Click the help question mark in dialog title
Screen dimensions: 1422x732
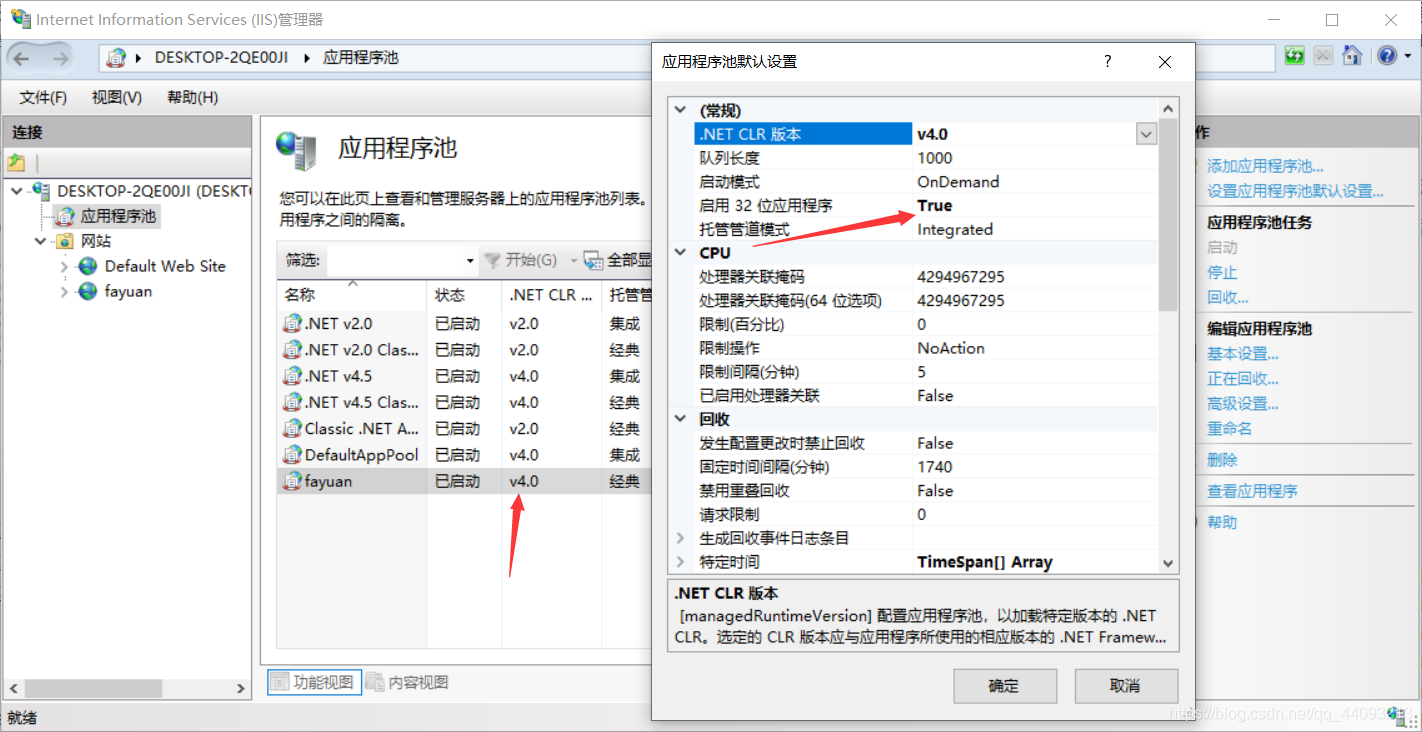pyautogui.click(x=1107, y=61)
